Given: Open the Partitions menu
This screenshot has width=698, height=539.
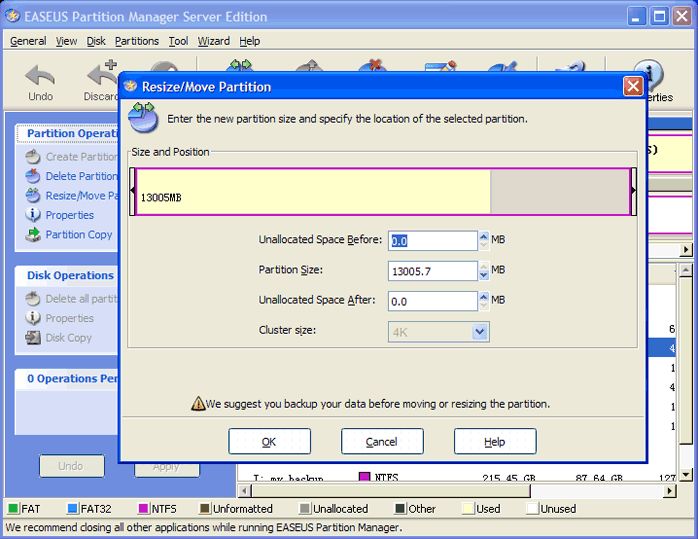Looking at the screenshot, I should pos(137,41).
